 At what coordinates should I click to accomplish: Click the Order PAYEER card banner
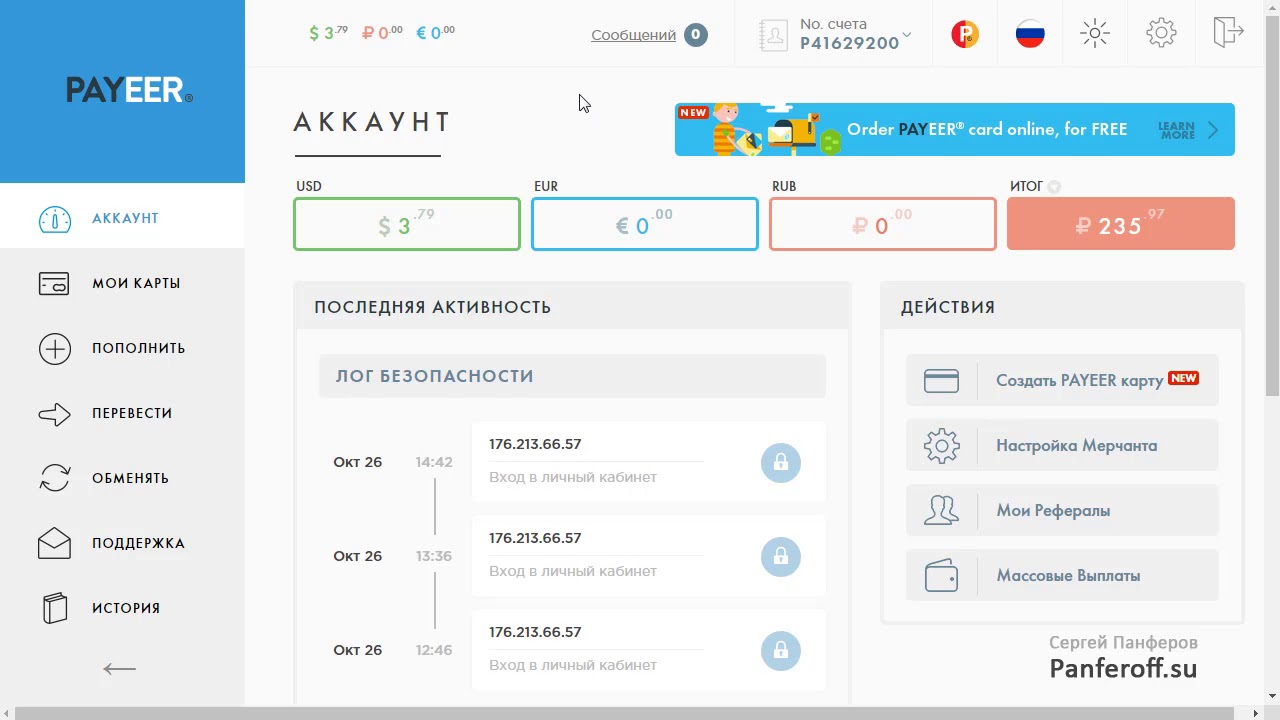point(955,130)
